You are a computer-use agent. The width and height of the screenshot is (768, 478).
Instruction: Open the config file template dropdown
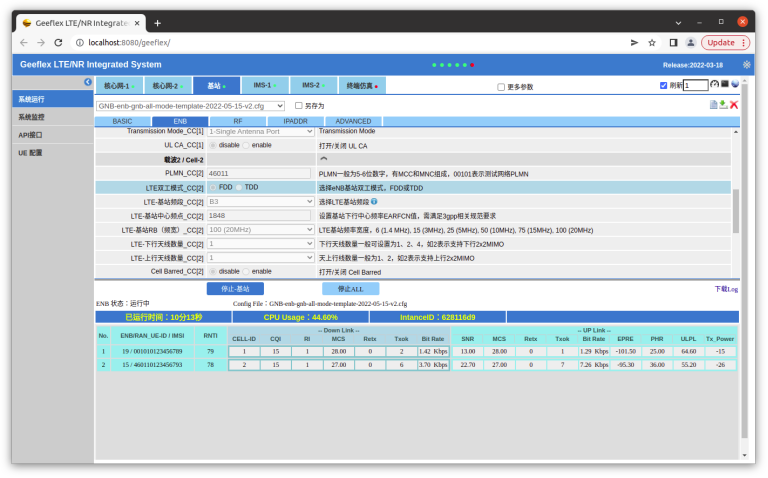point(190,106)
